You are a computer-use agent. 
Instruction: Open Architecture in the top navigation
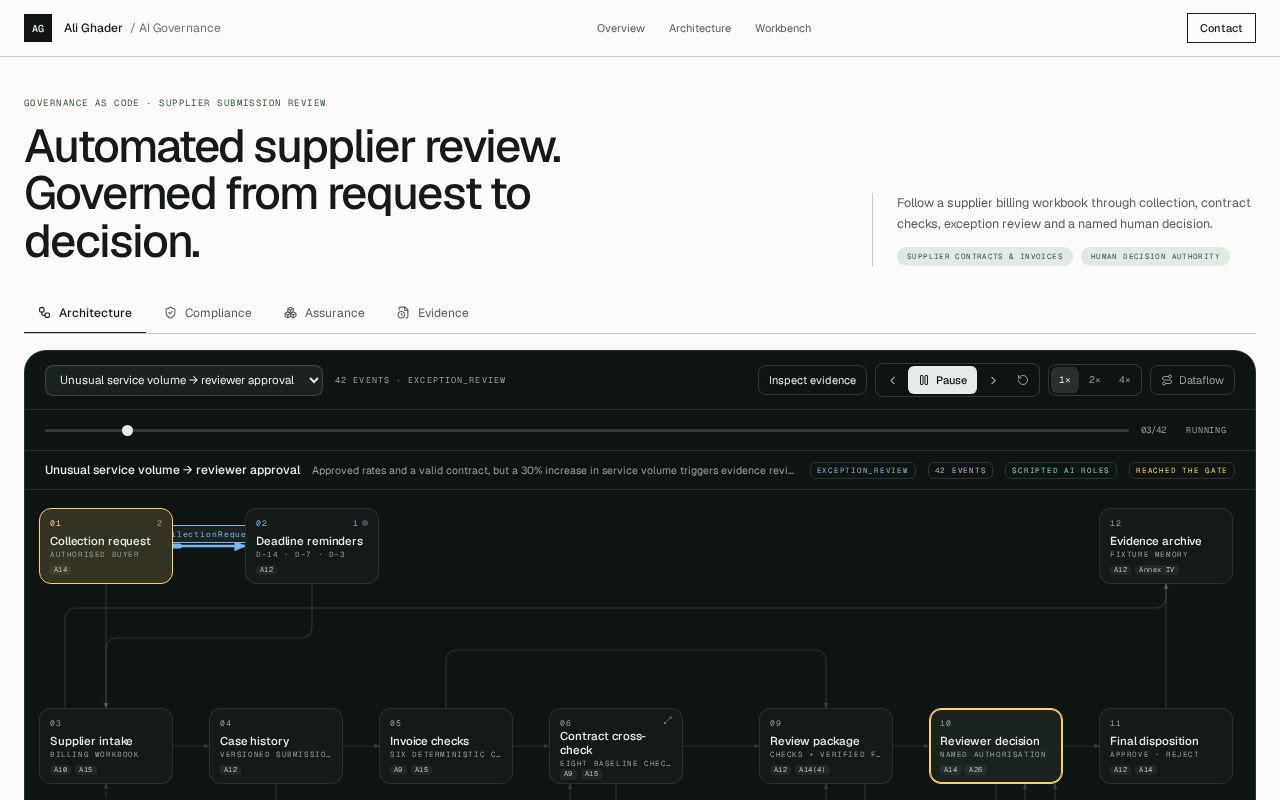pos(700,28)
